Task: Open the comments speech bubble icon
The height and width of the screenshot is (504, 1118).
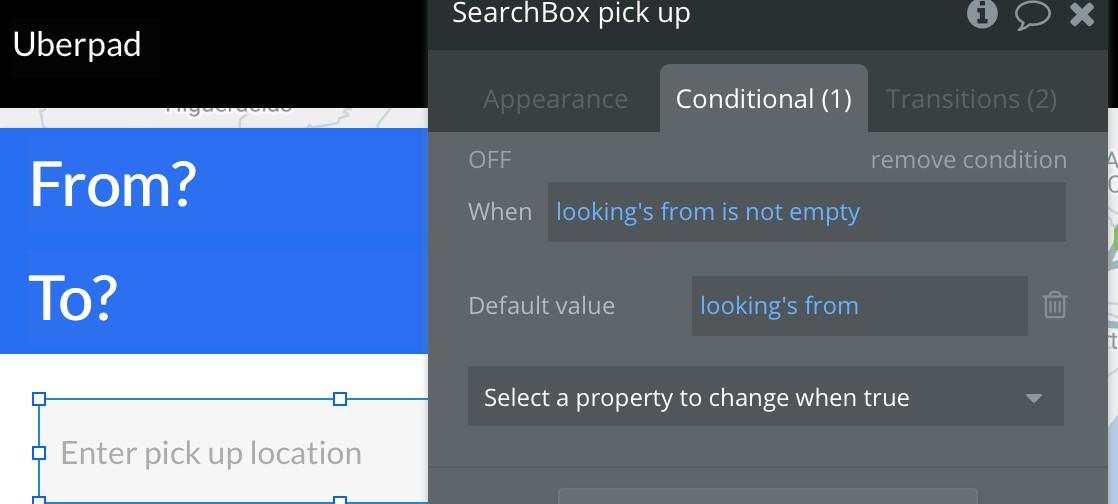Action: pyautogui.click(x=1032, y=14)
